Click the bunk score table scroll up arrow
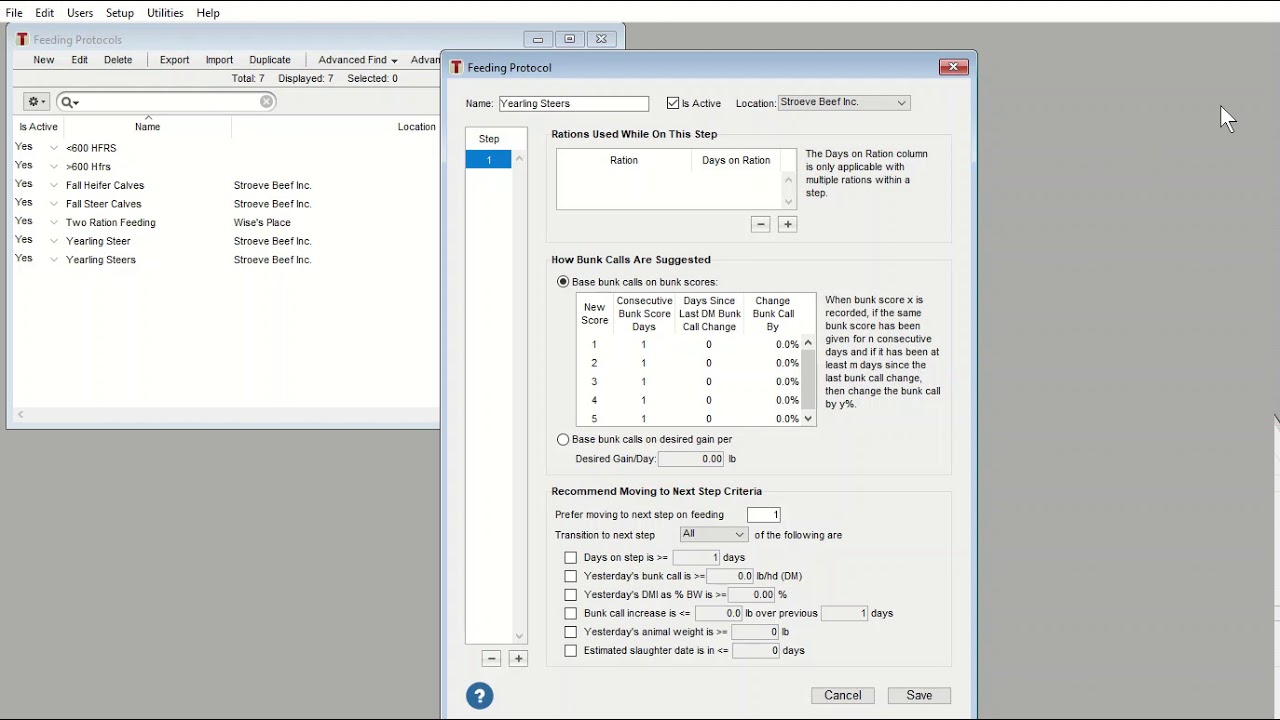The image size is (1280, 720). pos(808,343)
